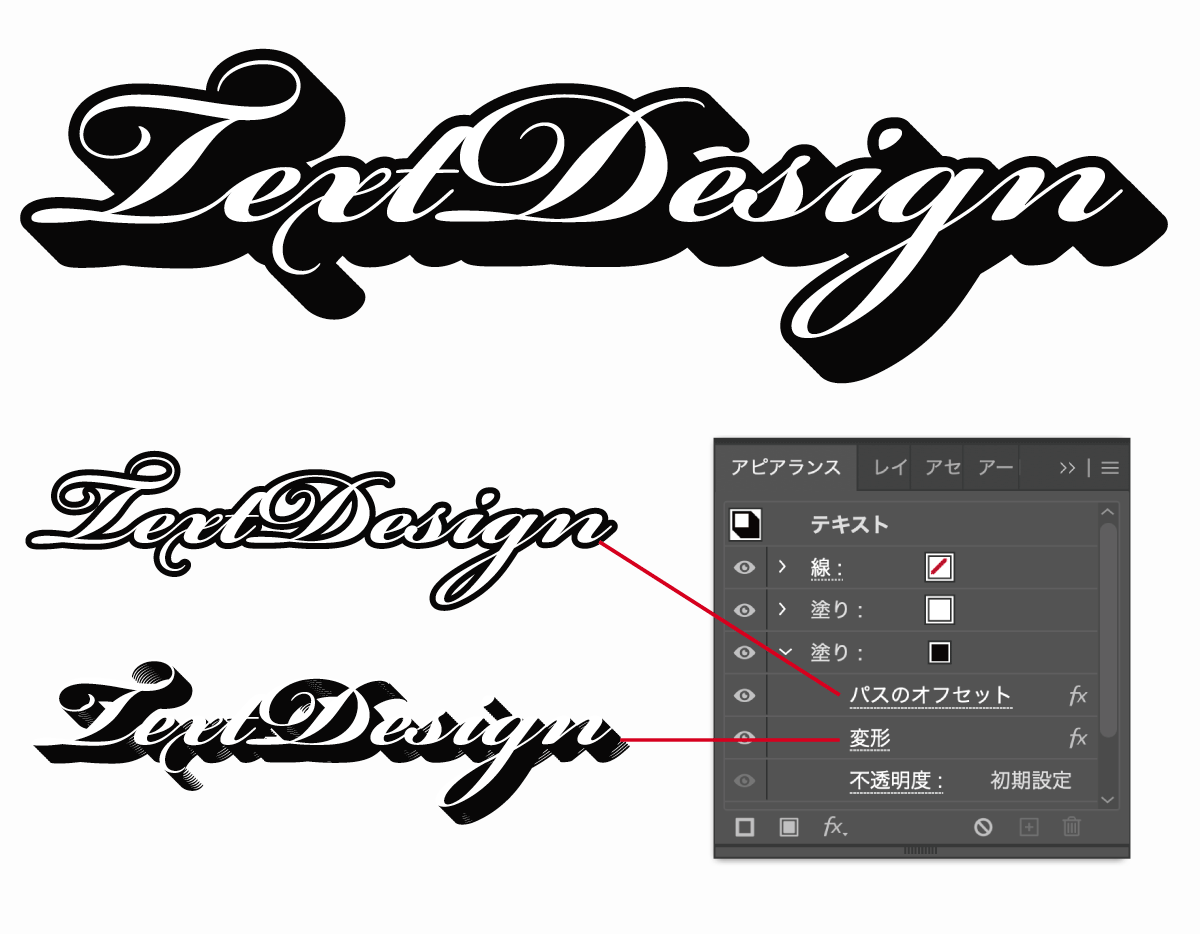The width and height of the screenshot is (1200, 934).
Task: Add a new stroke from Appearance panel
Action: [745, 826]
